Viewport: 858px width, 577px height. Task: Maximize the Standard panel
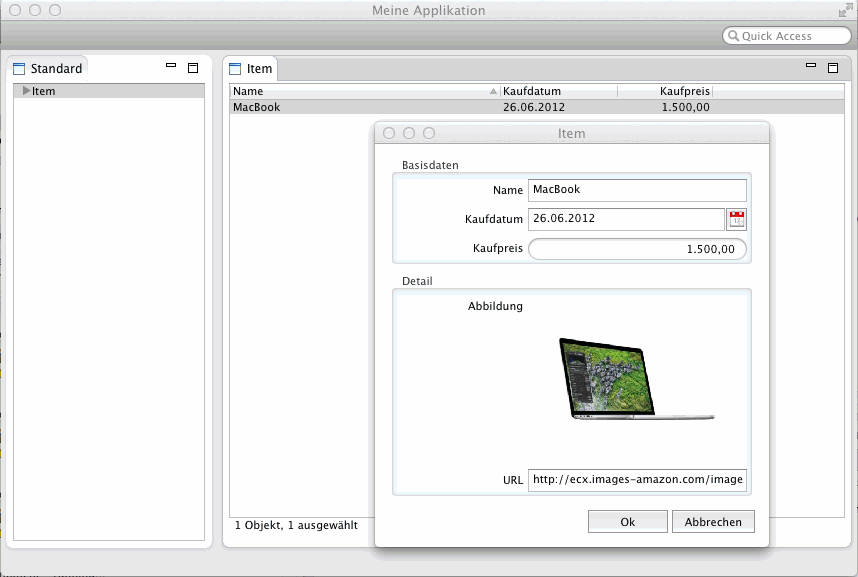[x=193, y=68]
